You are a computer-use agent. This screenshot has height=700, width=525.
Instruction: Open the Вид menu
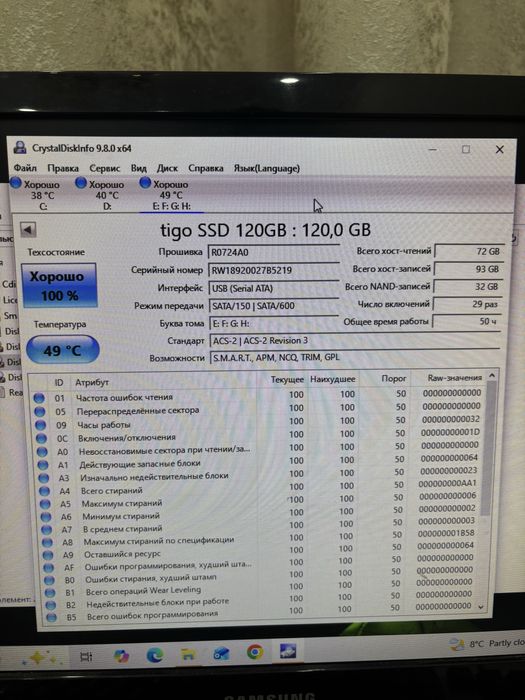coord(138,168)
